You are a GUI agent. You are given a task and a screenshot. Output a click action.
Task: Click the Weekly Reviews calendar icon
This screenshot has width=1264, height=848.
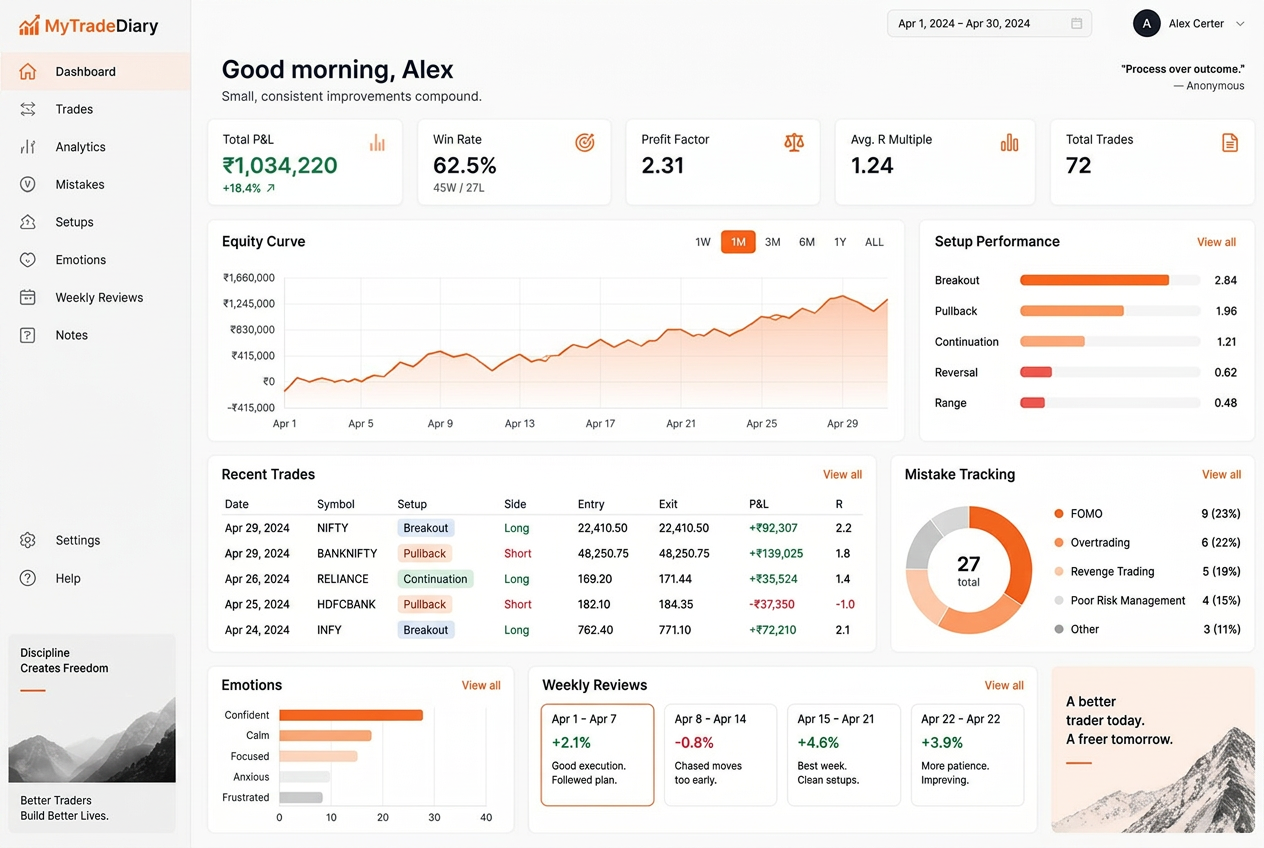[x=28, y=297]
